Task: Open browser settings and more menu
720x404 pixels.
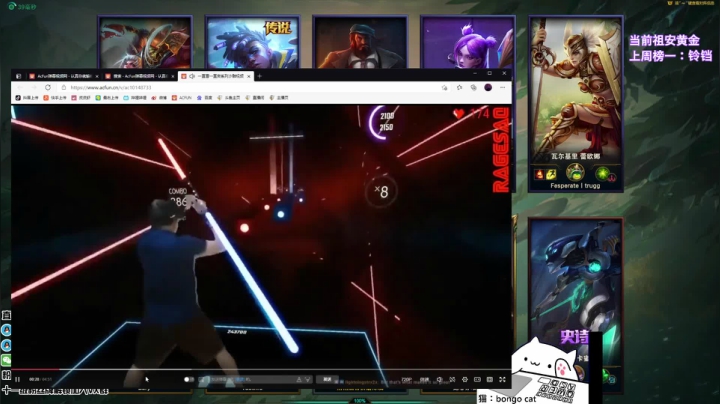Action: pyautogui.click(x=503, y=87)
